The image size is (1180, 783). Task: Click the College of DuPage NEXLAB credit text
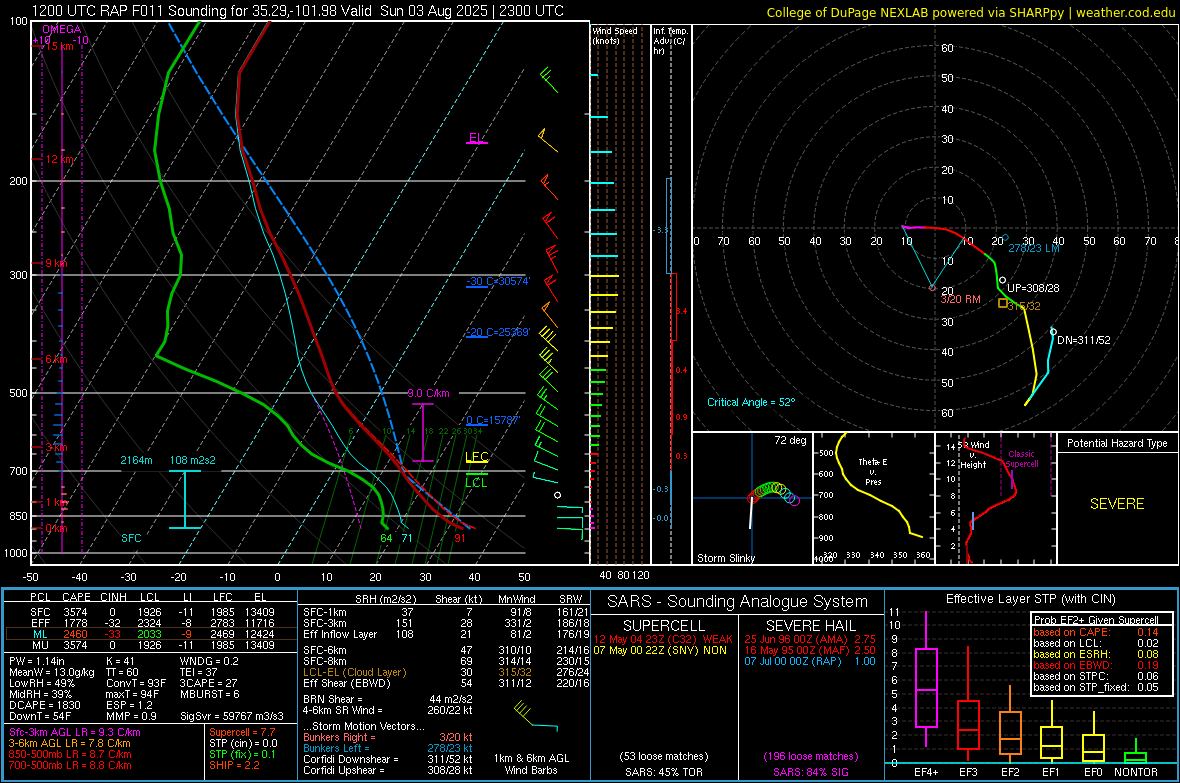(x=970, y=13)
